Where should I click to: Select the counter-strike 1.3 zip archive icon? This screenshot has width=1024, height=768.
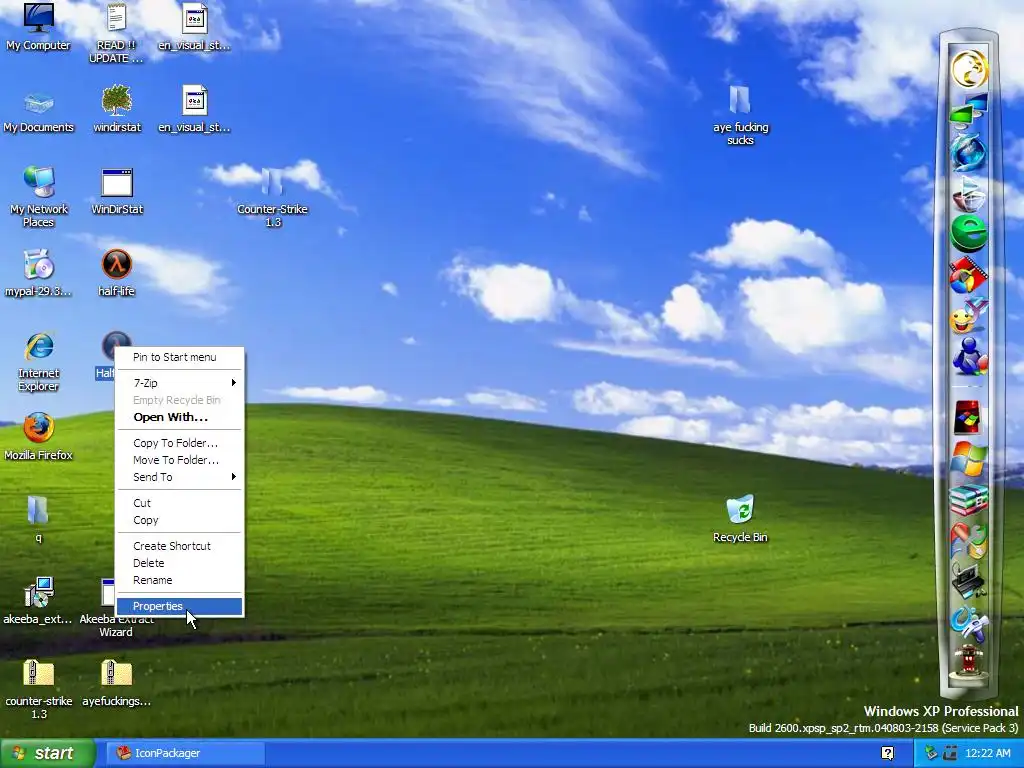(x=39, y=674)
